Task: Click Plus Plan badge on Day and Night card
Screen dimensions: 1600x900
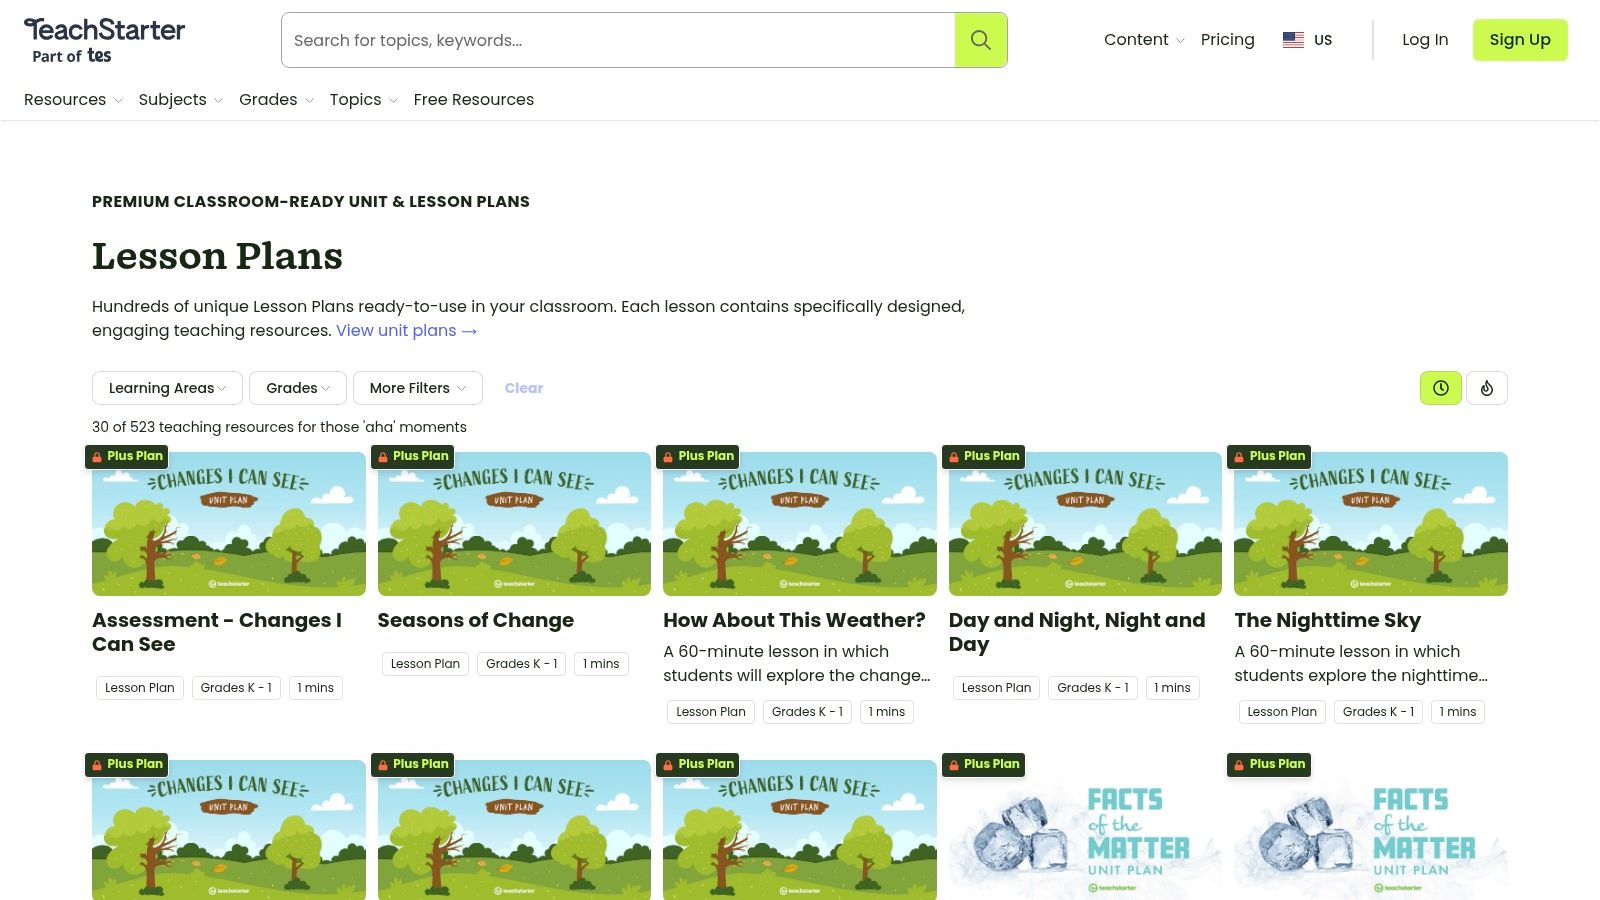Action: tap(984, 456)
